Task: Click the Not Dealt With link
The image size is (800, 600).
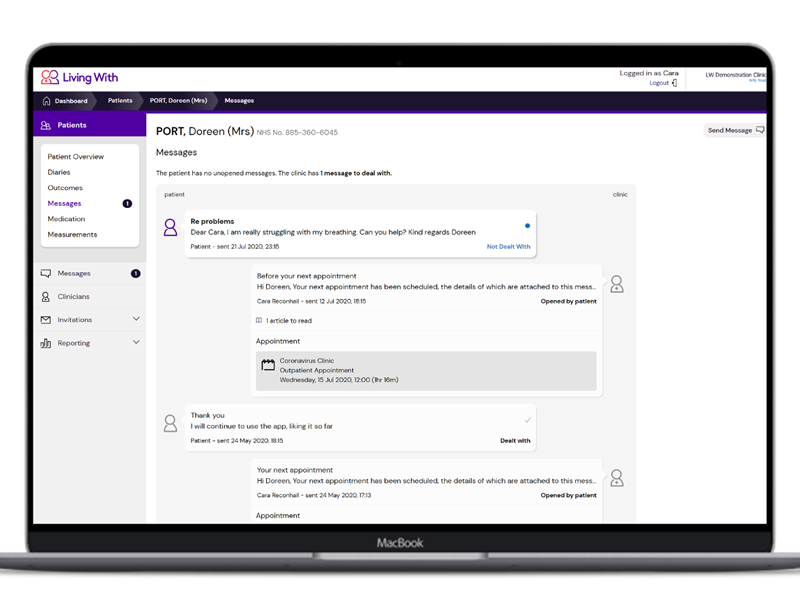Action: [x=508, y=246]
